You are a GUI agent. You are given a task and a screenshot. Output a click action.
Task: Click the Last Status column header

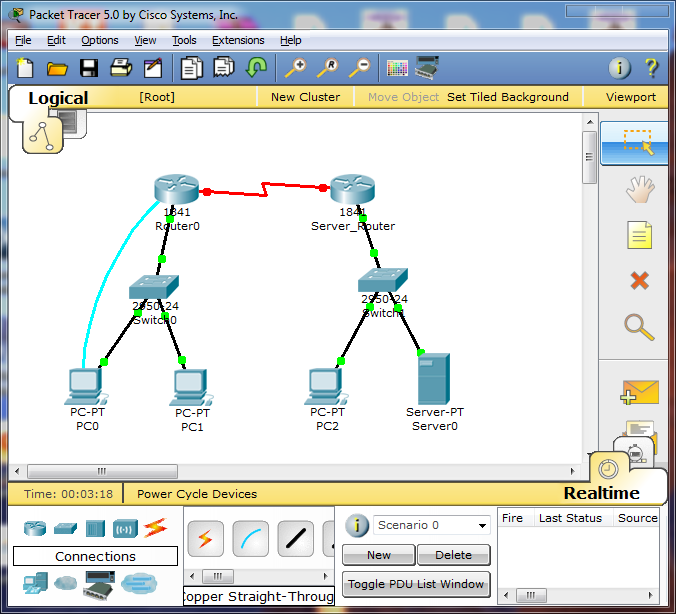coord(570,518)
